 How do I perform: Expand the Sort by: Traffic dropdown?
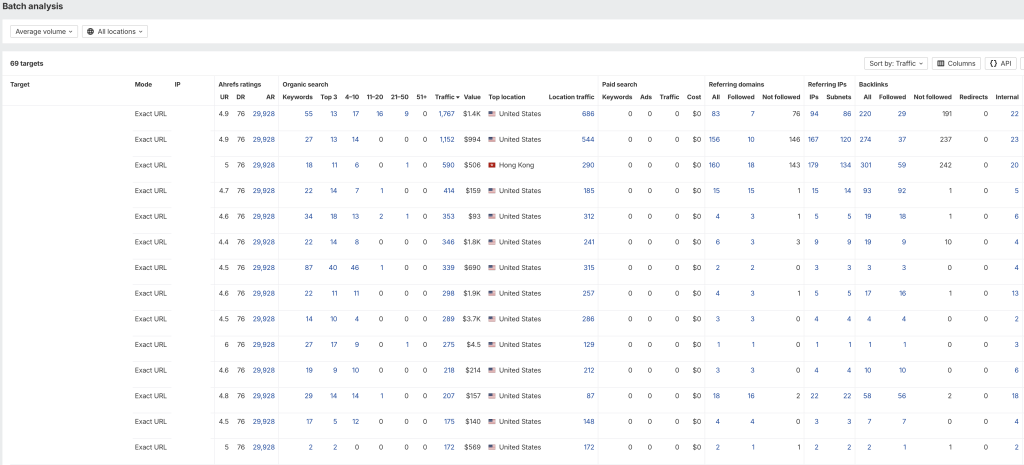tap(895, 63)
